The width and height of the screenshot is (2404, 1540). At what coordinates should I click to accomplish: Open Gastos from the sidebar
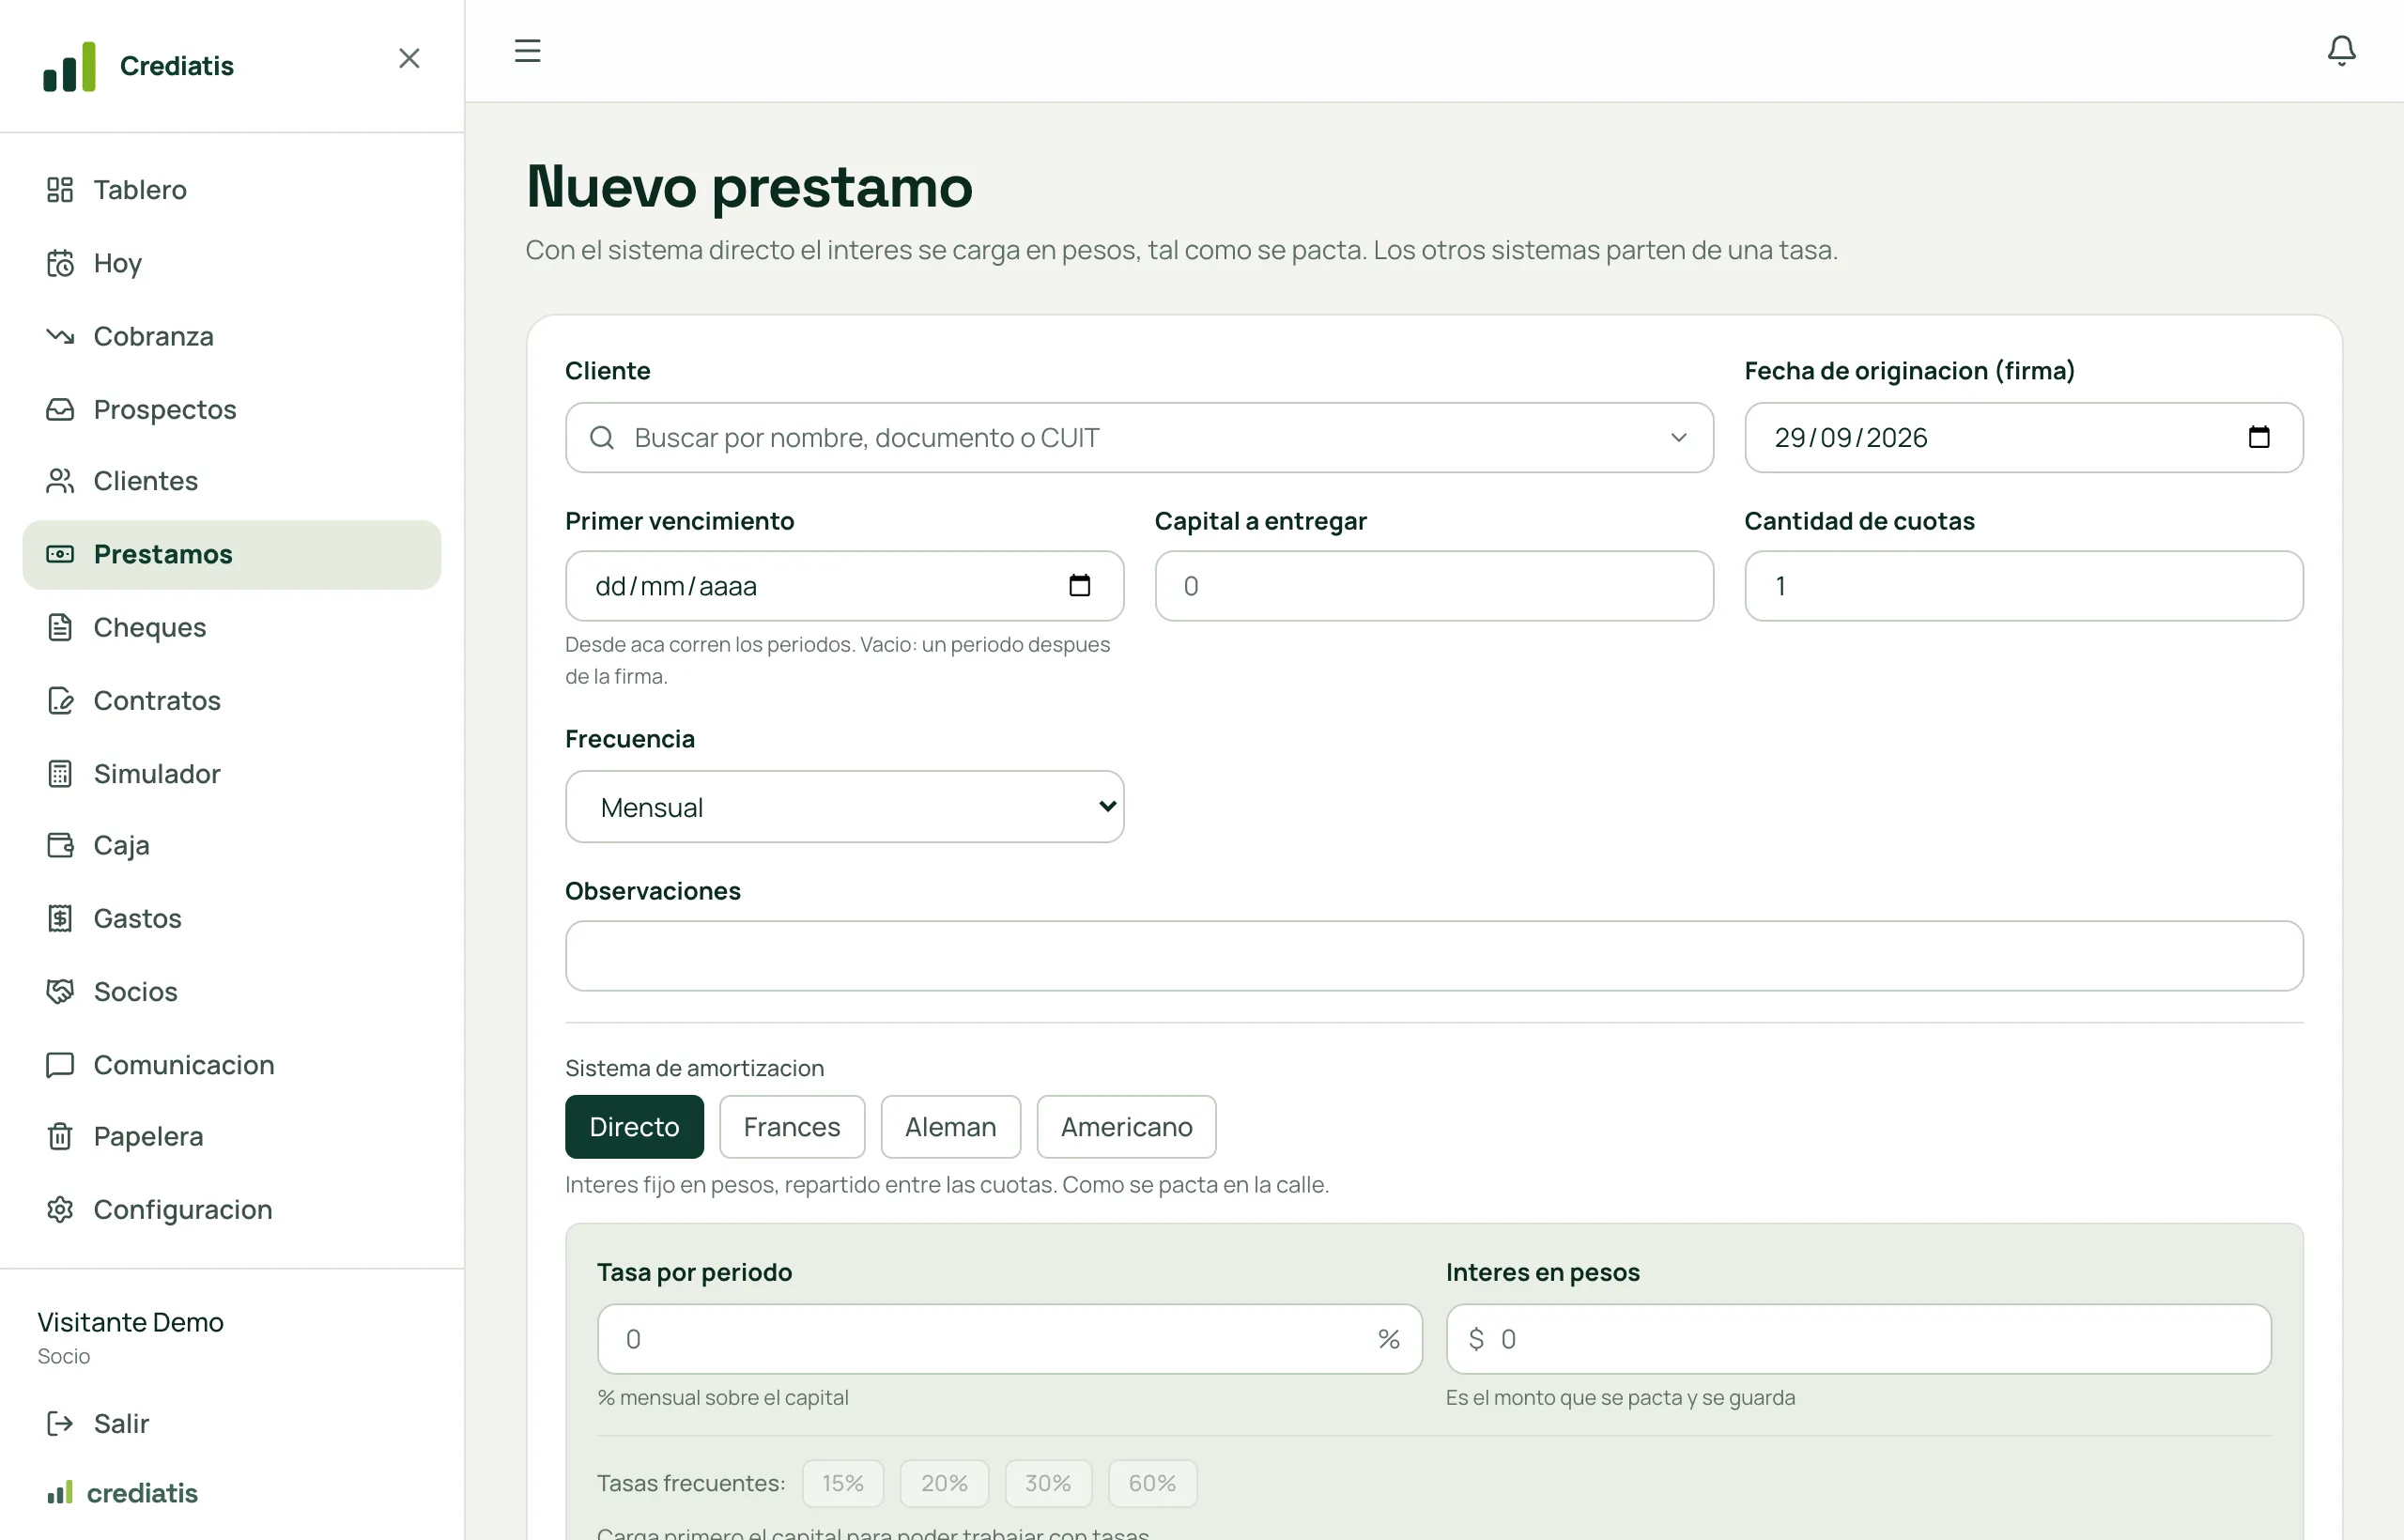[x=231, y=918]
